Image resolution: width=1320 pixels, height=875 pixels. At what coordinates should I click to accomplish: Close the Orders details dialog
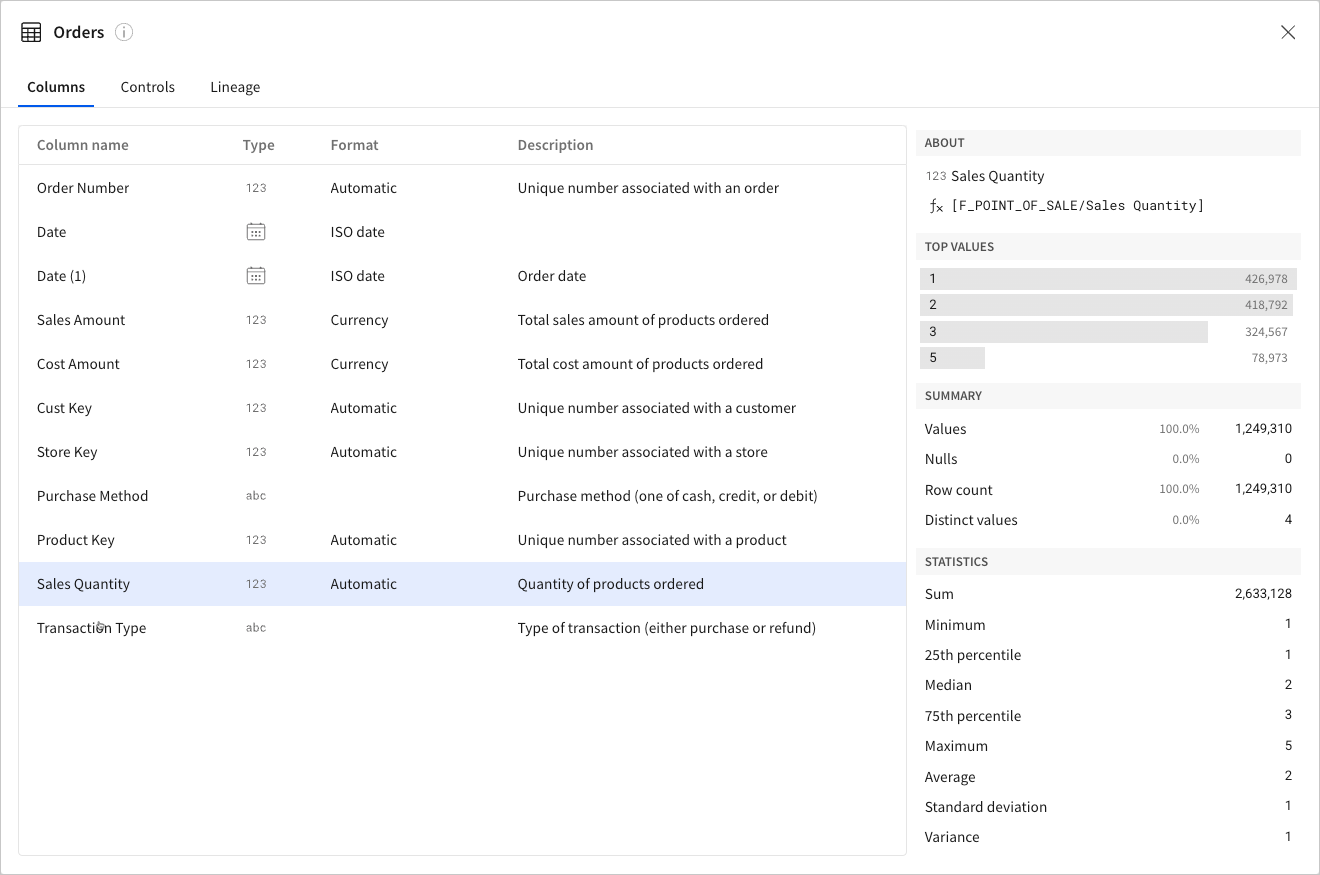(x=1288, y=32)
